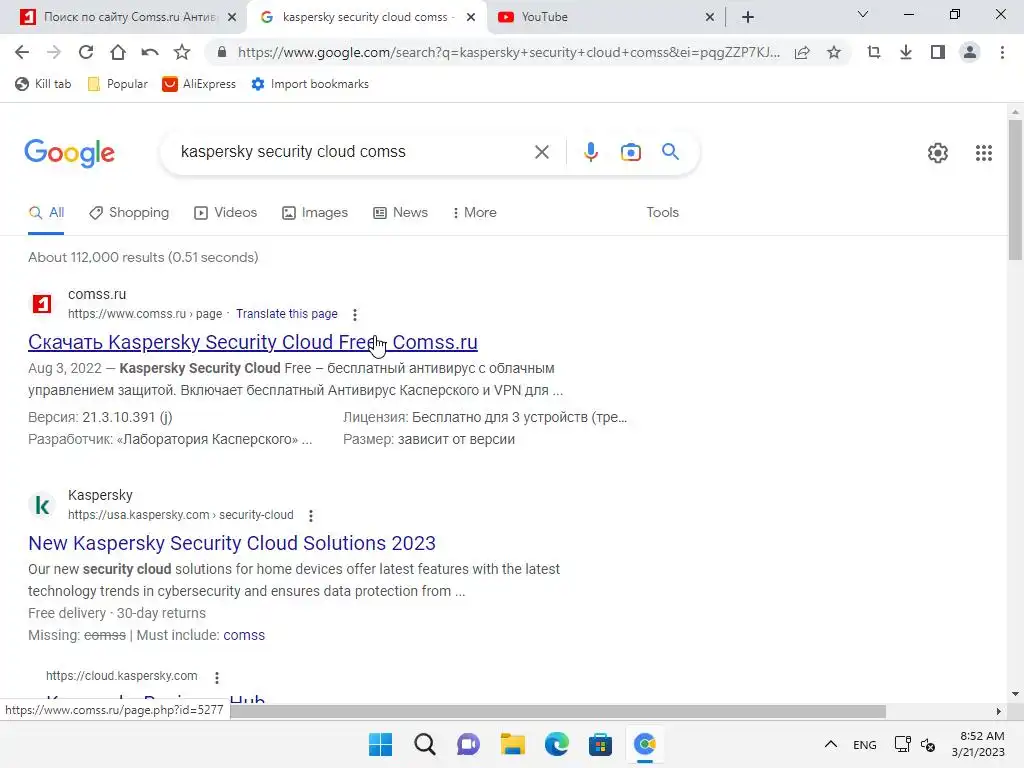Open the Windows Start menu
The height and width of the screenshot is (768, 1024).
click(x=380, y=744)
